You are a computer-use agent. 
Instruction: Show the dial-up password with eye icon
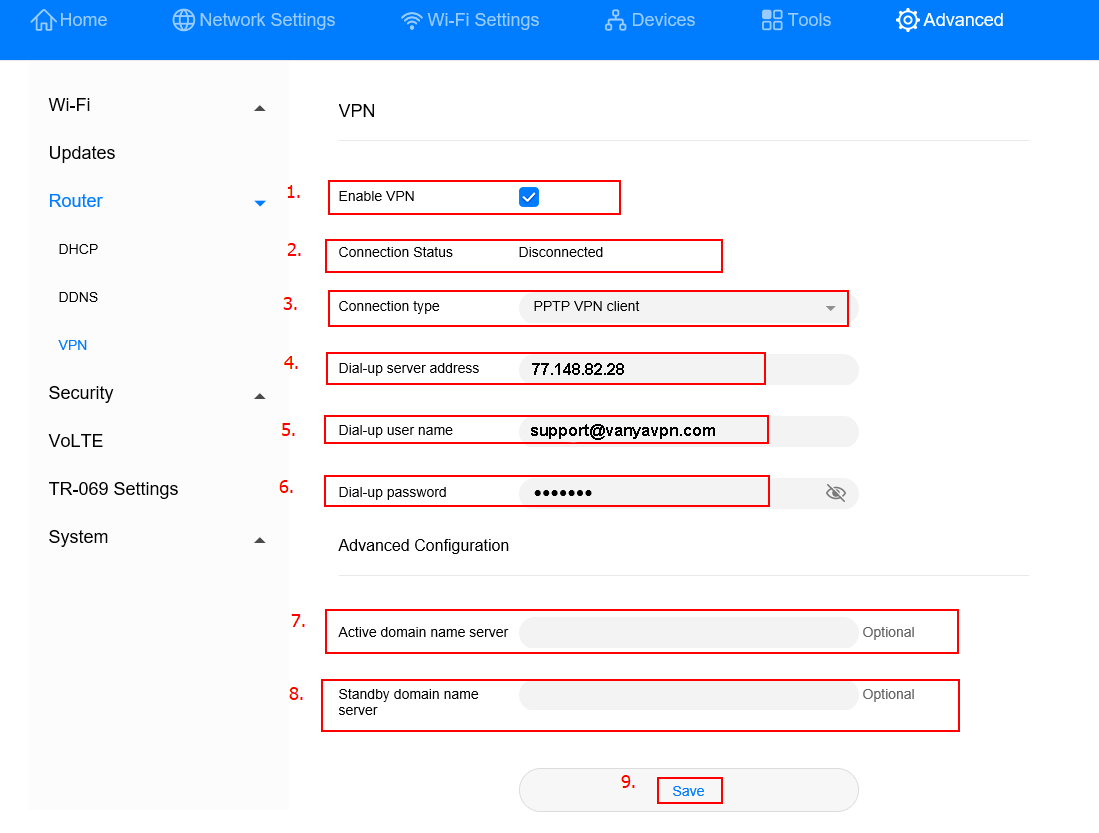(x=836, y=492)
